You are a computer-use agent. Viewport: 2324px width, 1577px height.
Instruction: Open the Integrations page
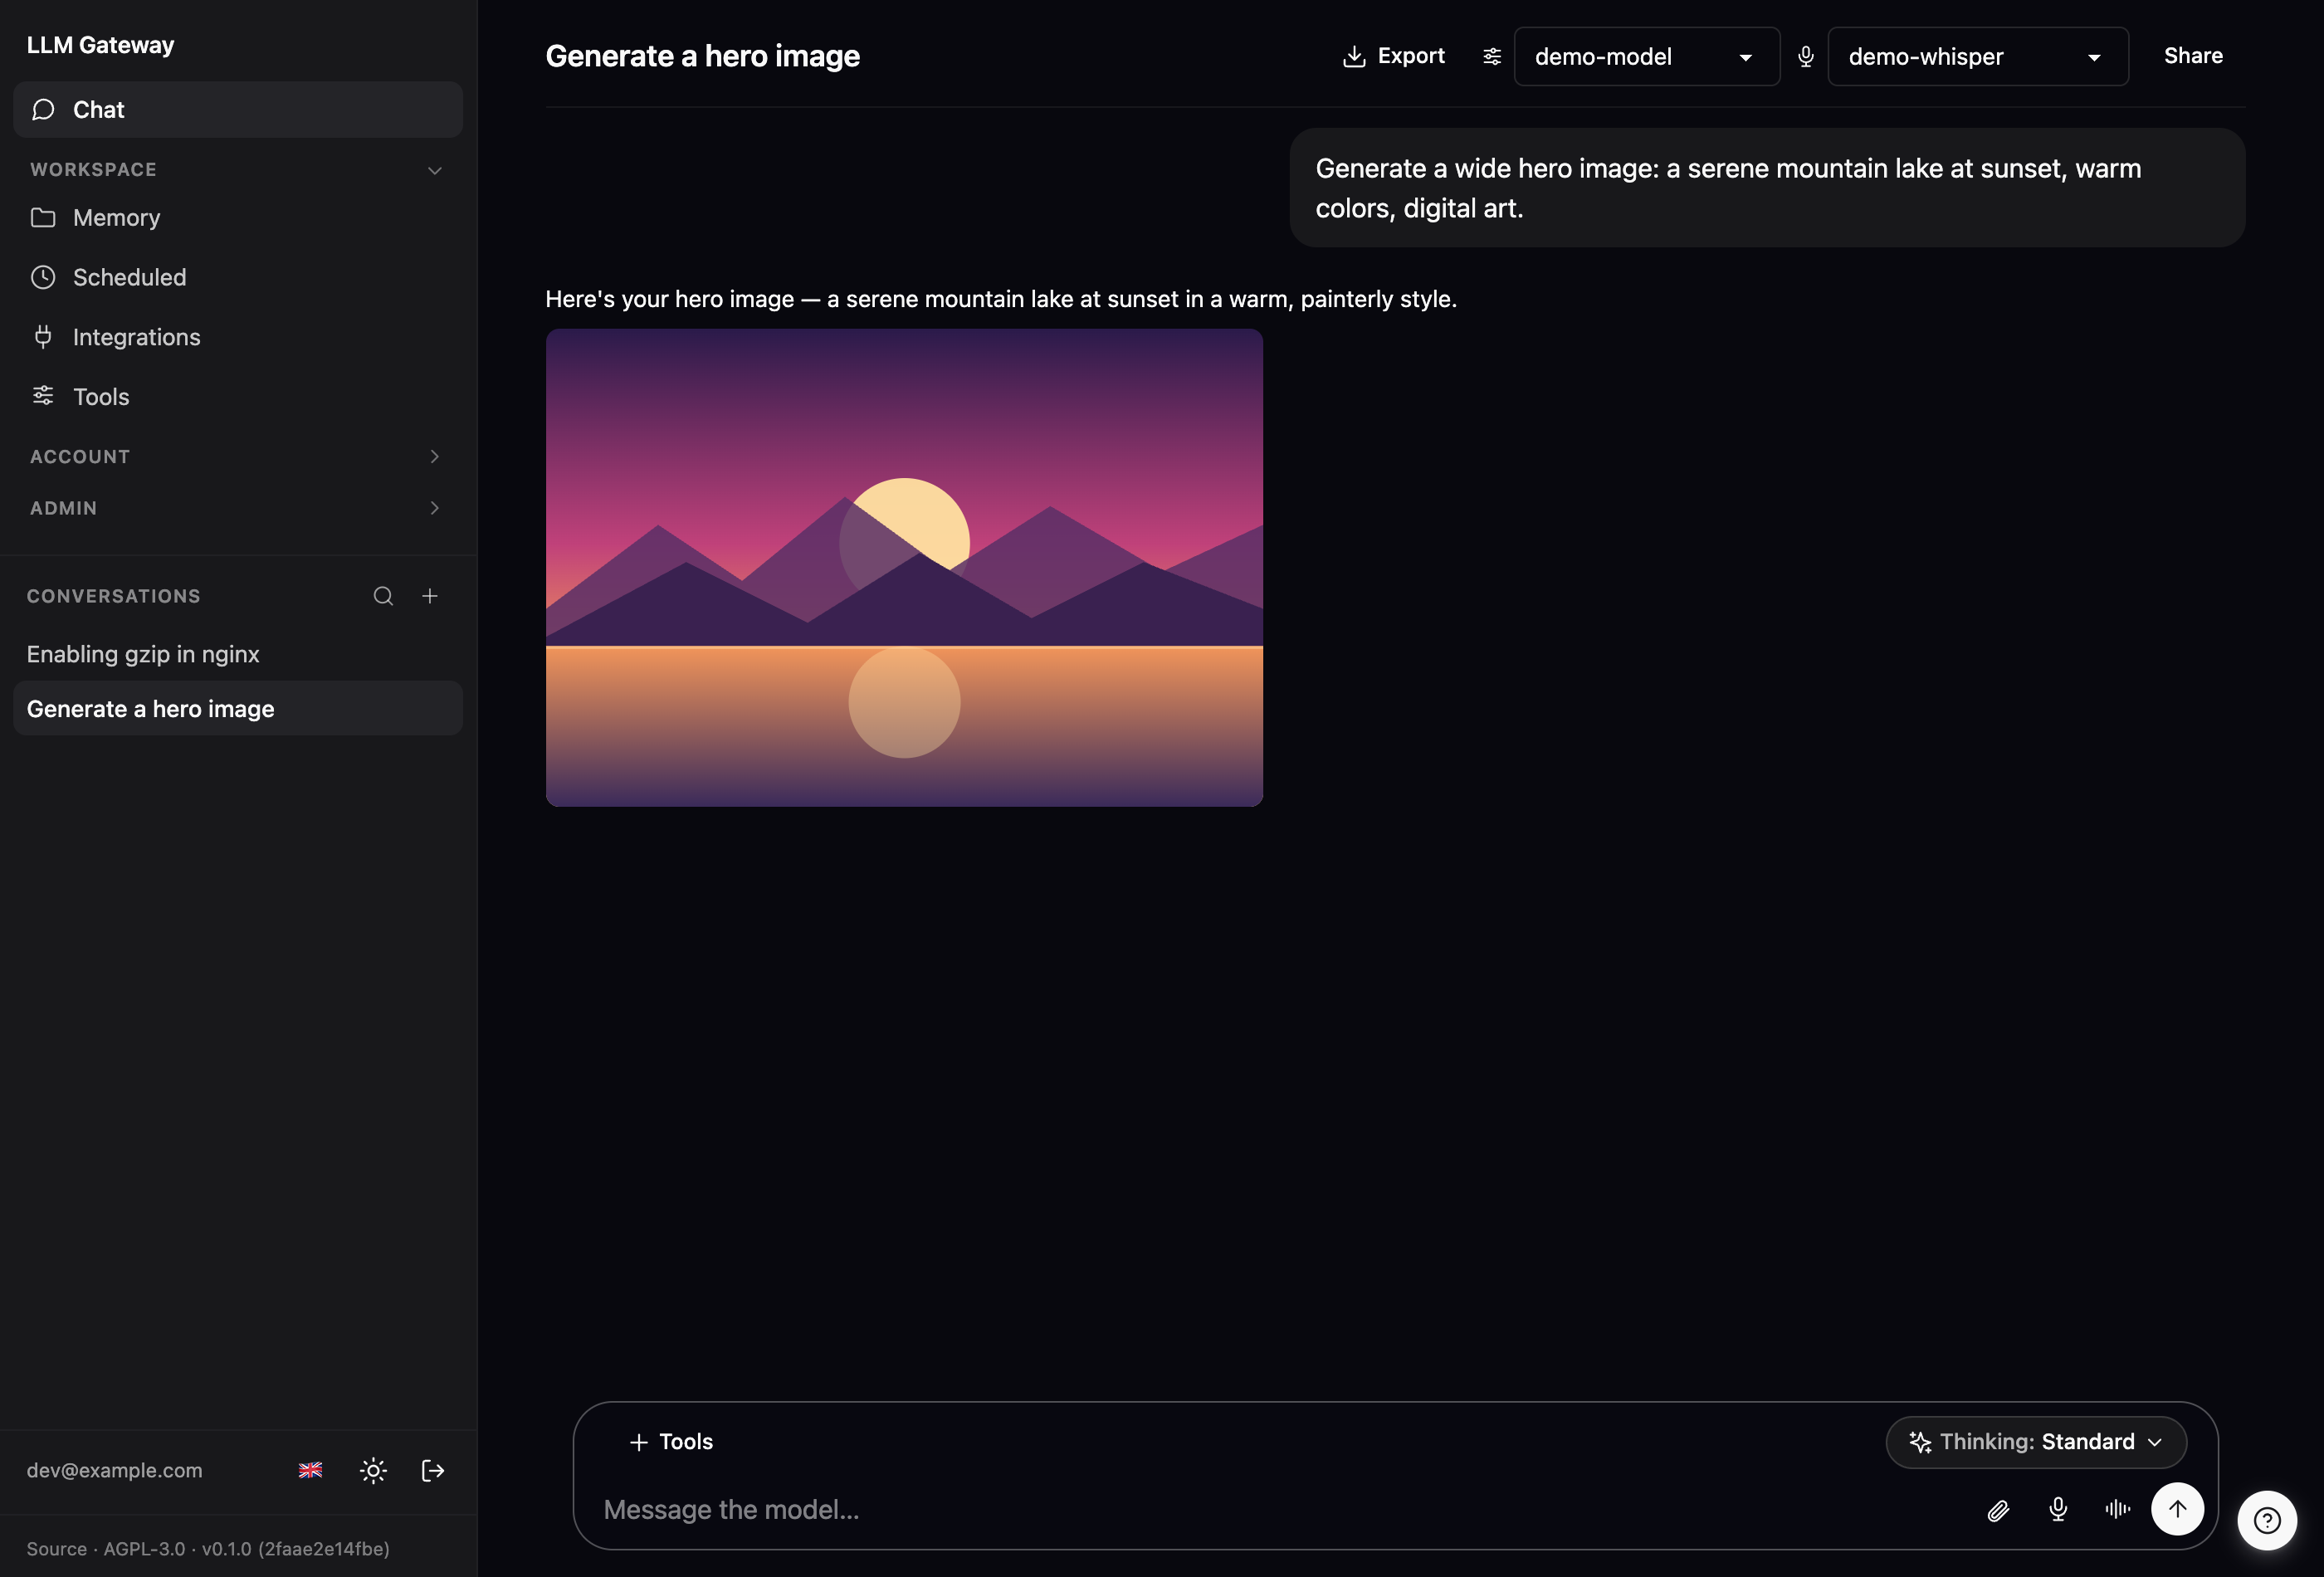(237, 337)
